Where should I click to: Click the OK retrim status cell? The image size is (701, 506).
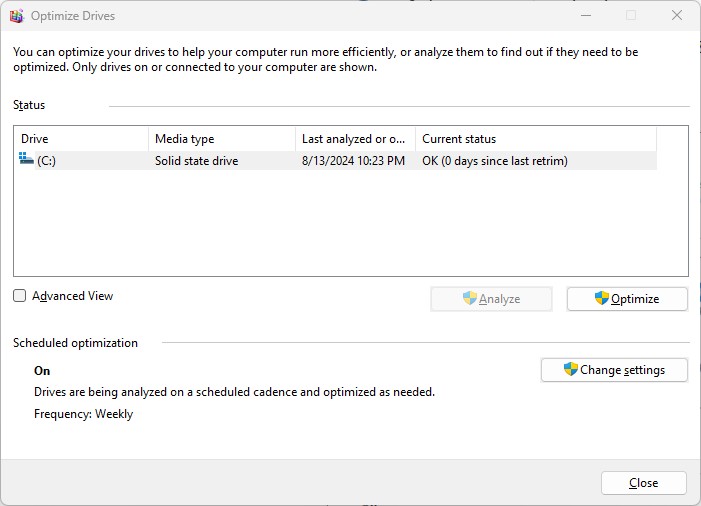point(495,160)
